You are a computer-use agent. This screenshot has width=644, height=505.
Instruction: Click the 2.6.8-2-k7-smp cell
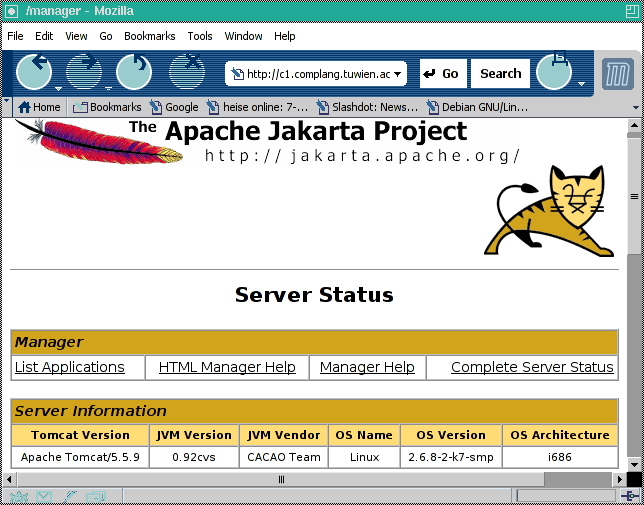click(451, 457)
